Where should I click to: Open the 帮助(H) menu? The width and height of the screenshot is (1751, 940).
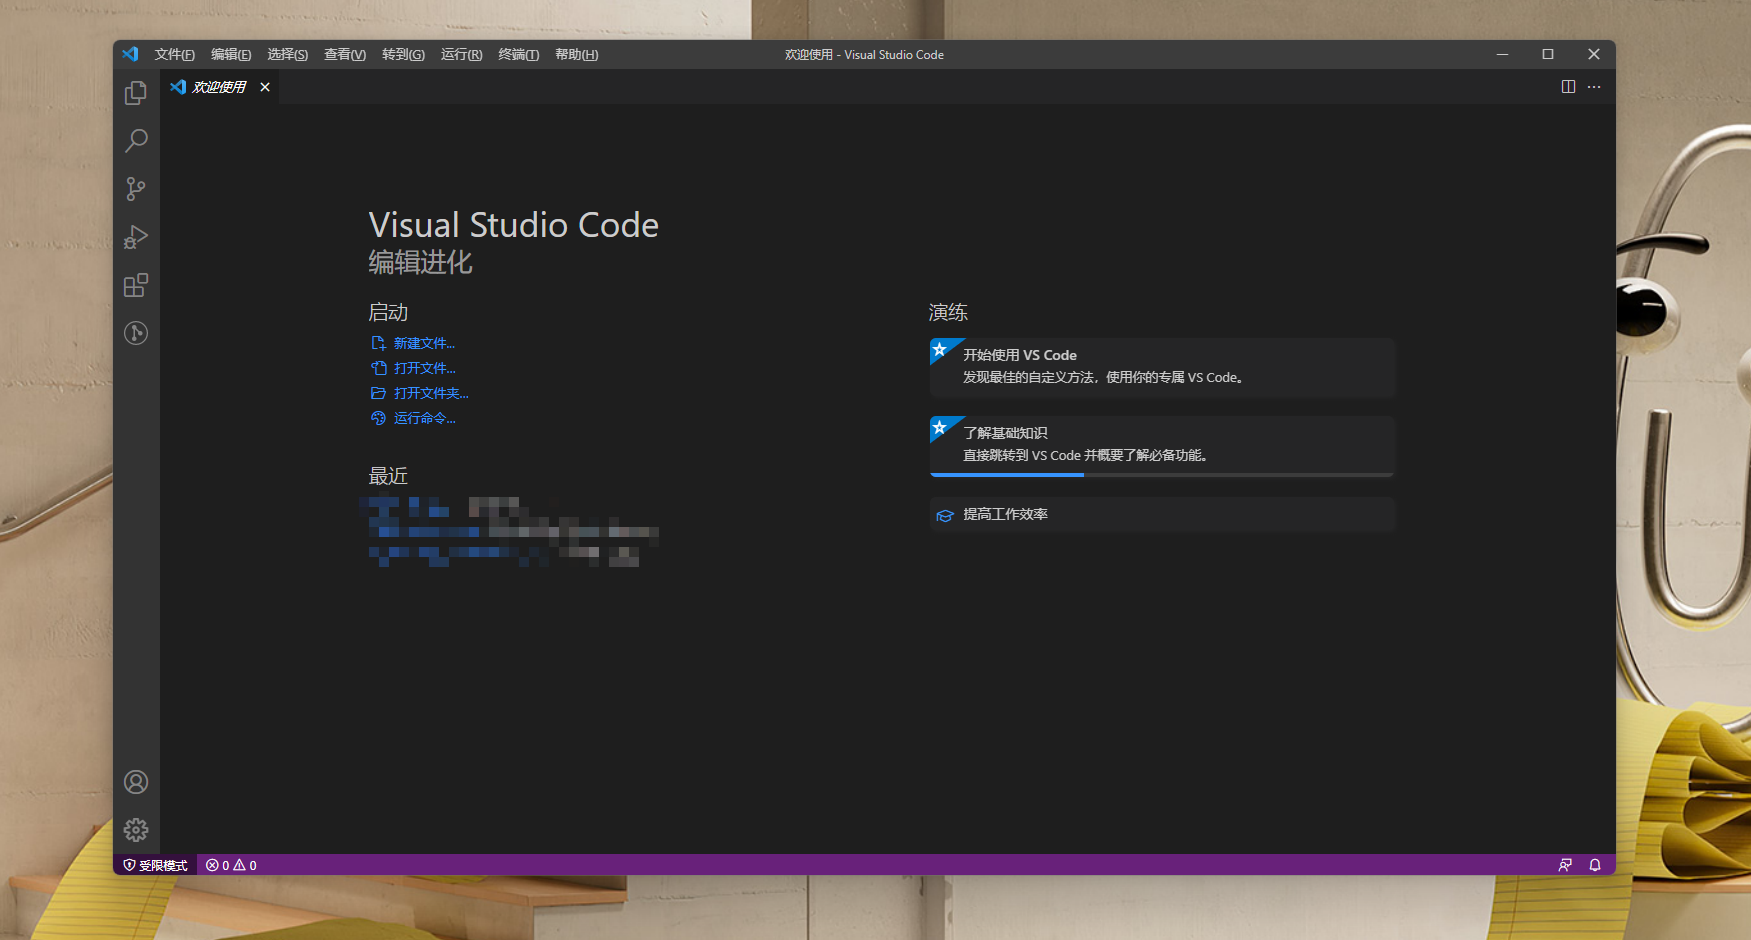pyautogui.click(x=577, y=54)
